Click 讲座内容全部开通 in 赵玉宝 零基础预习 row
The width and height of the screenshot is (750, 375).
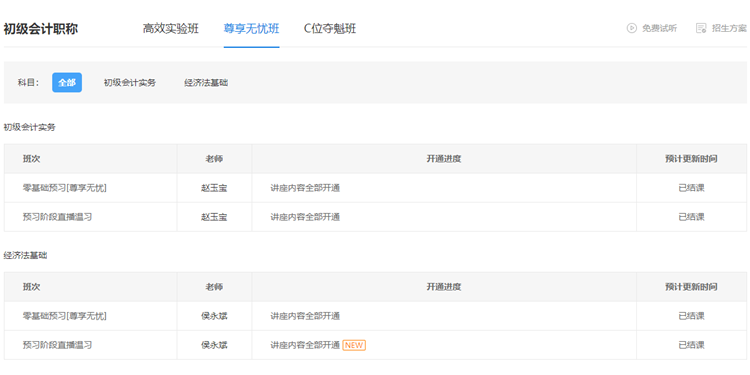coord(305,188)
